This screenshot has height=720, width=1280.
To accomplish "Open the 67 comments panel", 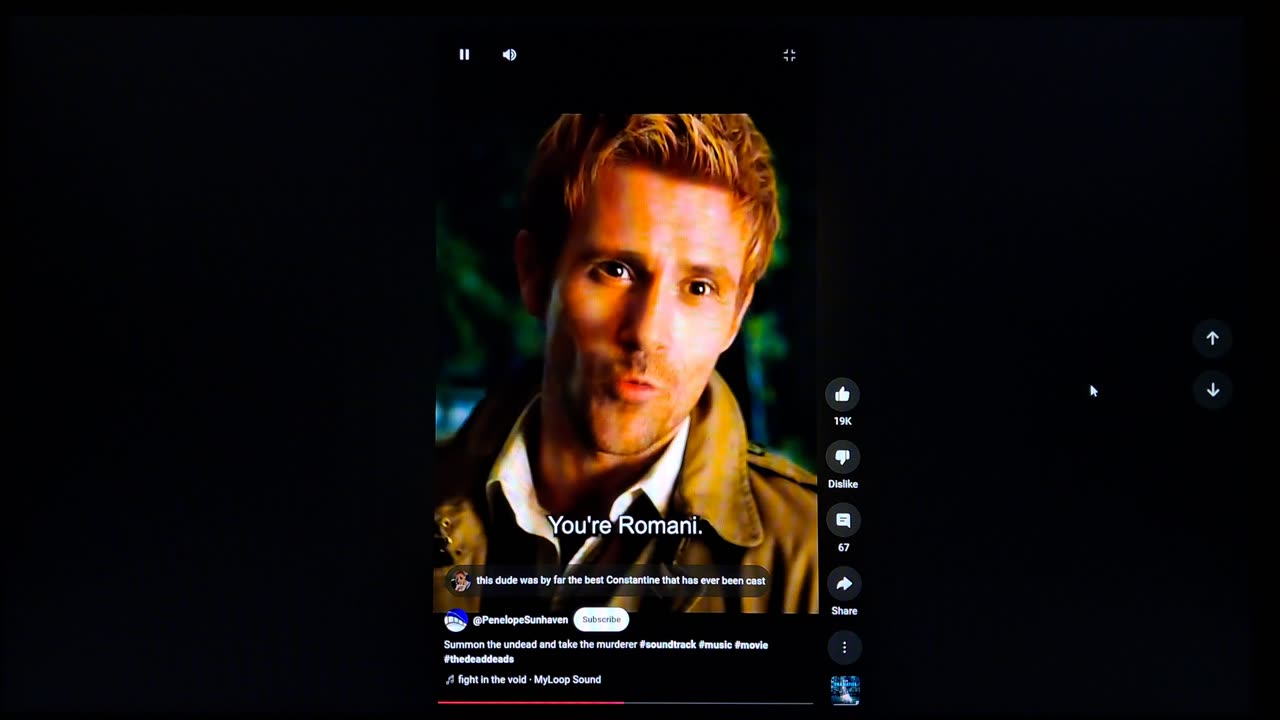I will pos(843,520).
